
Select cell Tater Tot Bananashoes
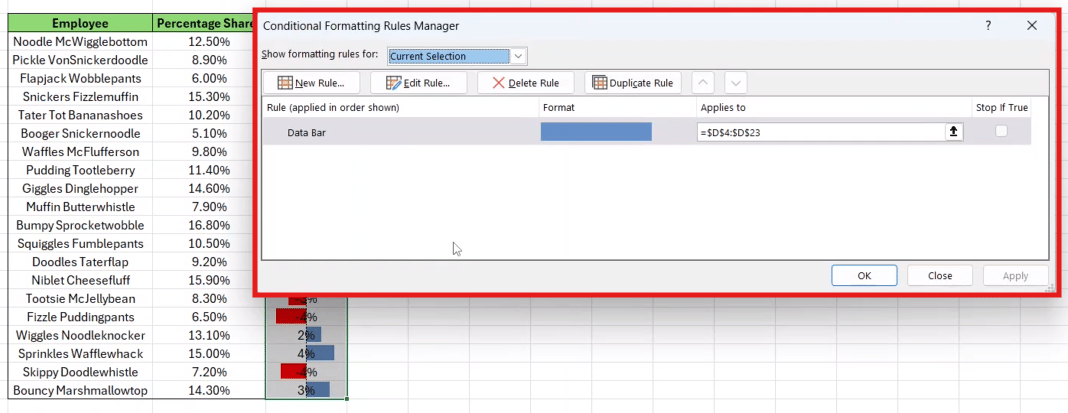point(80,115)
